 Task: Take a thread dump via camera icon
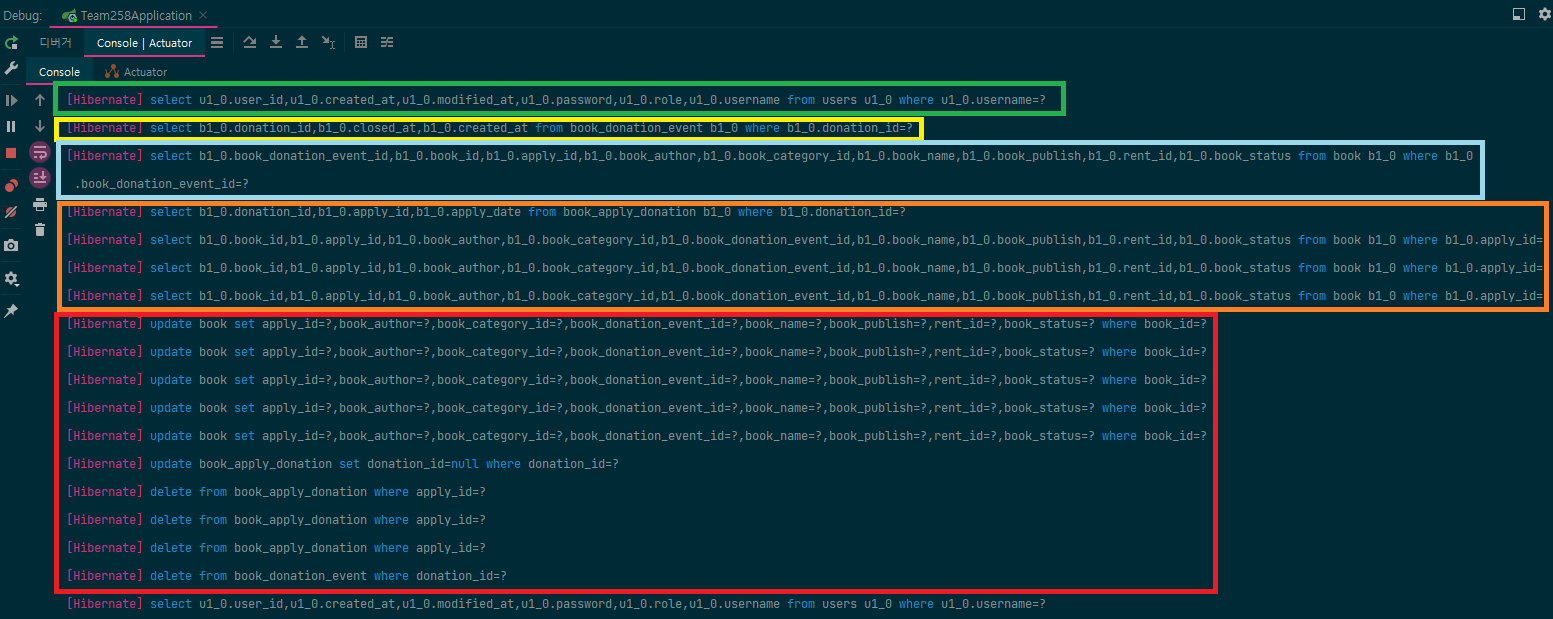(x=11, y=245)
